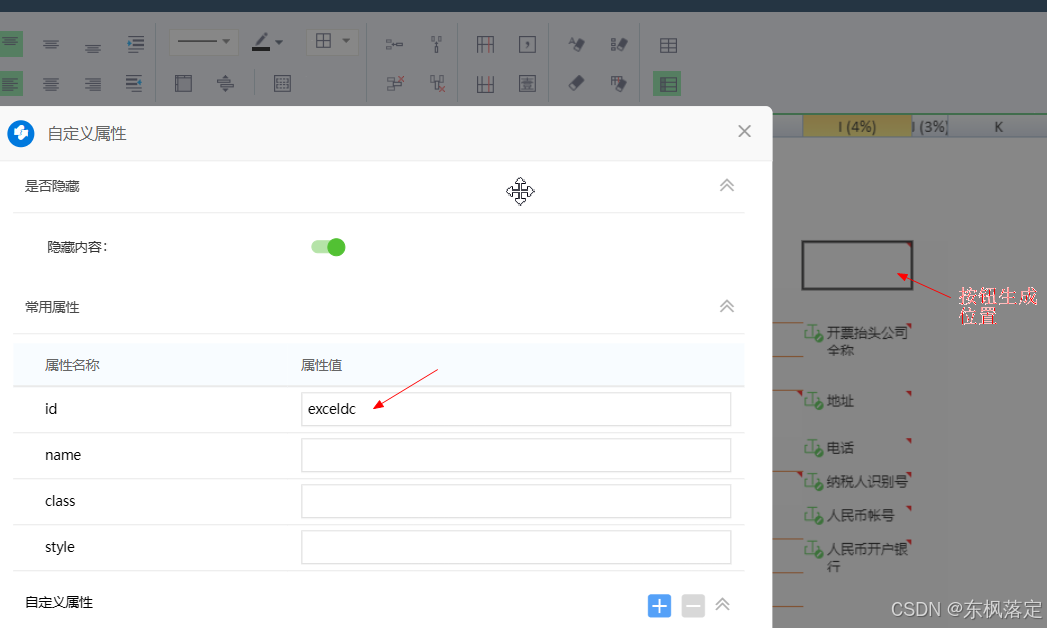Select the 人民币帐号 field cell
This screenshot has height=628, width=1047.
tap(857, 515)
